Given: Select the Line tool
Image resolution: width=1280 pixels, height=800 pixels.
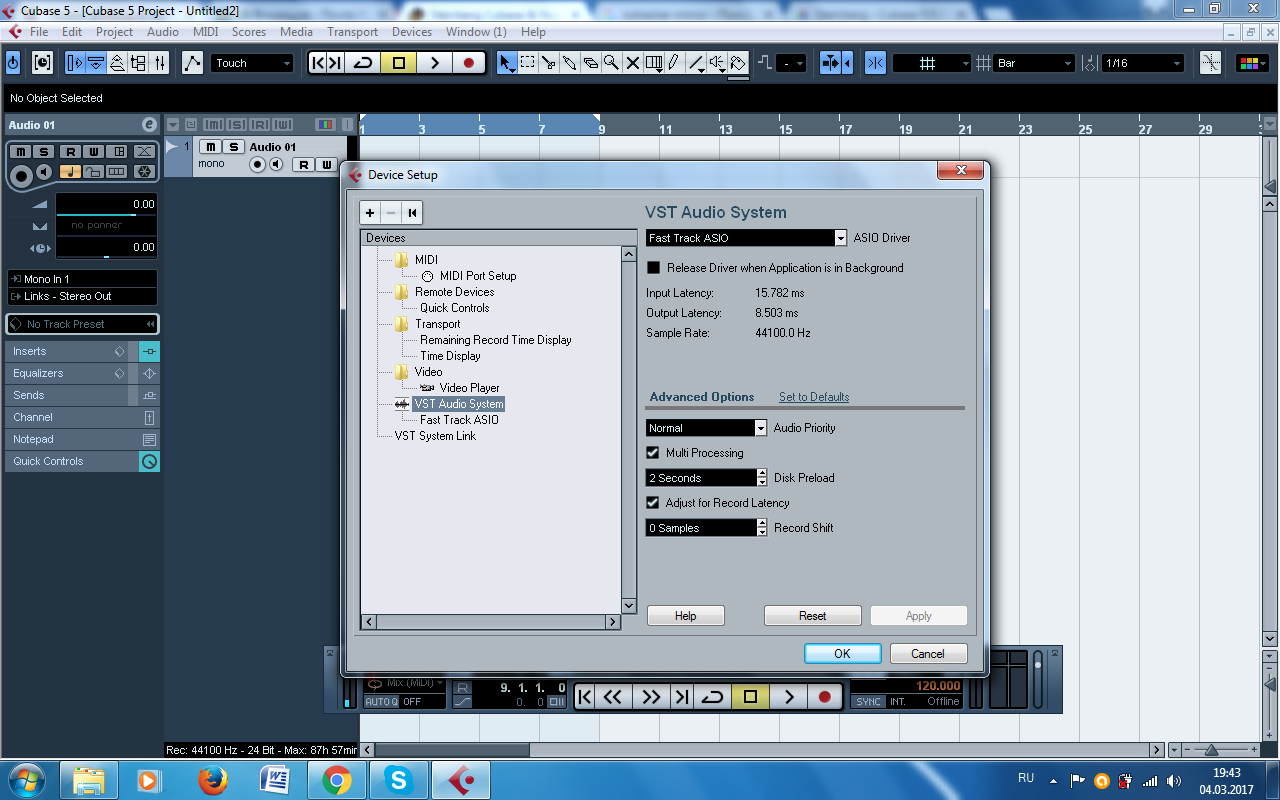Looking at the screenshot, I should click(696, 63).
